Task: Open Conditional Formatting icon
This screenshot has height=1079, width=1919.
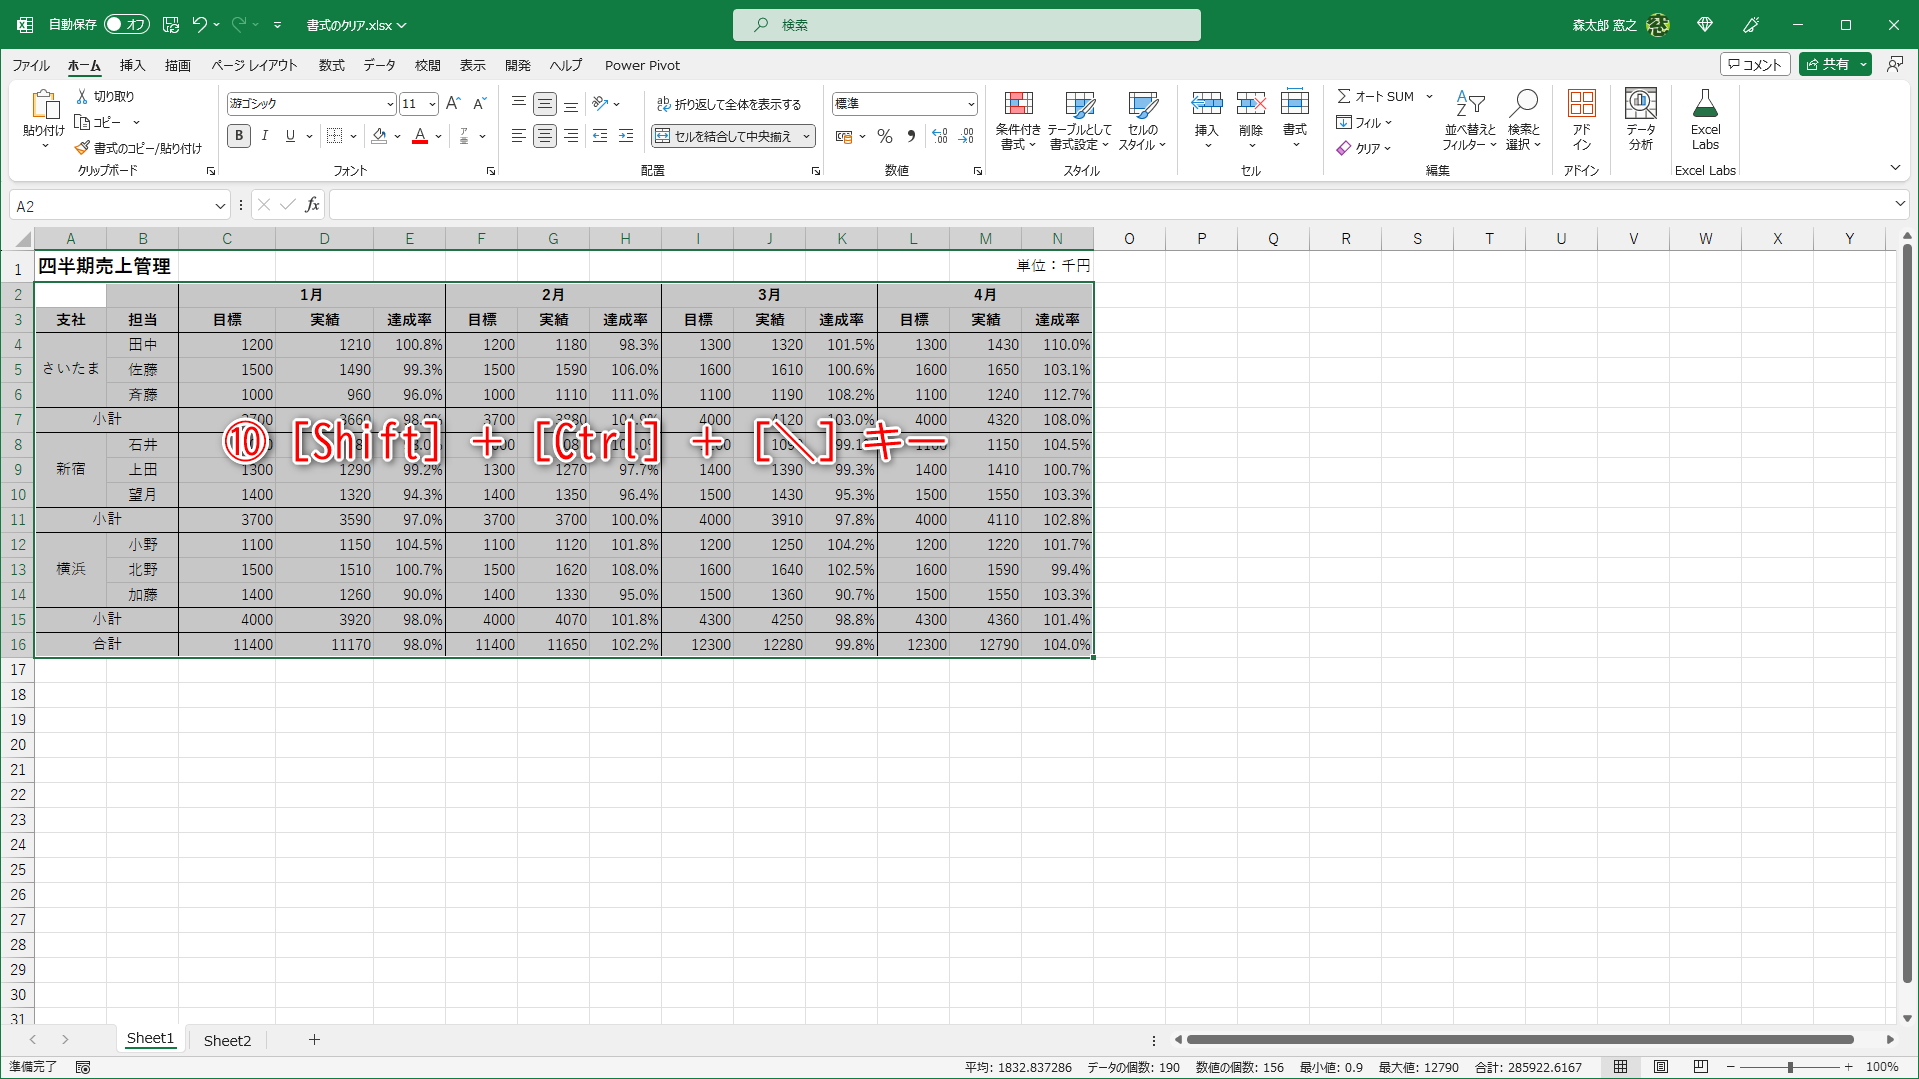Action: pyautogui.click(x=1018, y=104)
